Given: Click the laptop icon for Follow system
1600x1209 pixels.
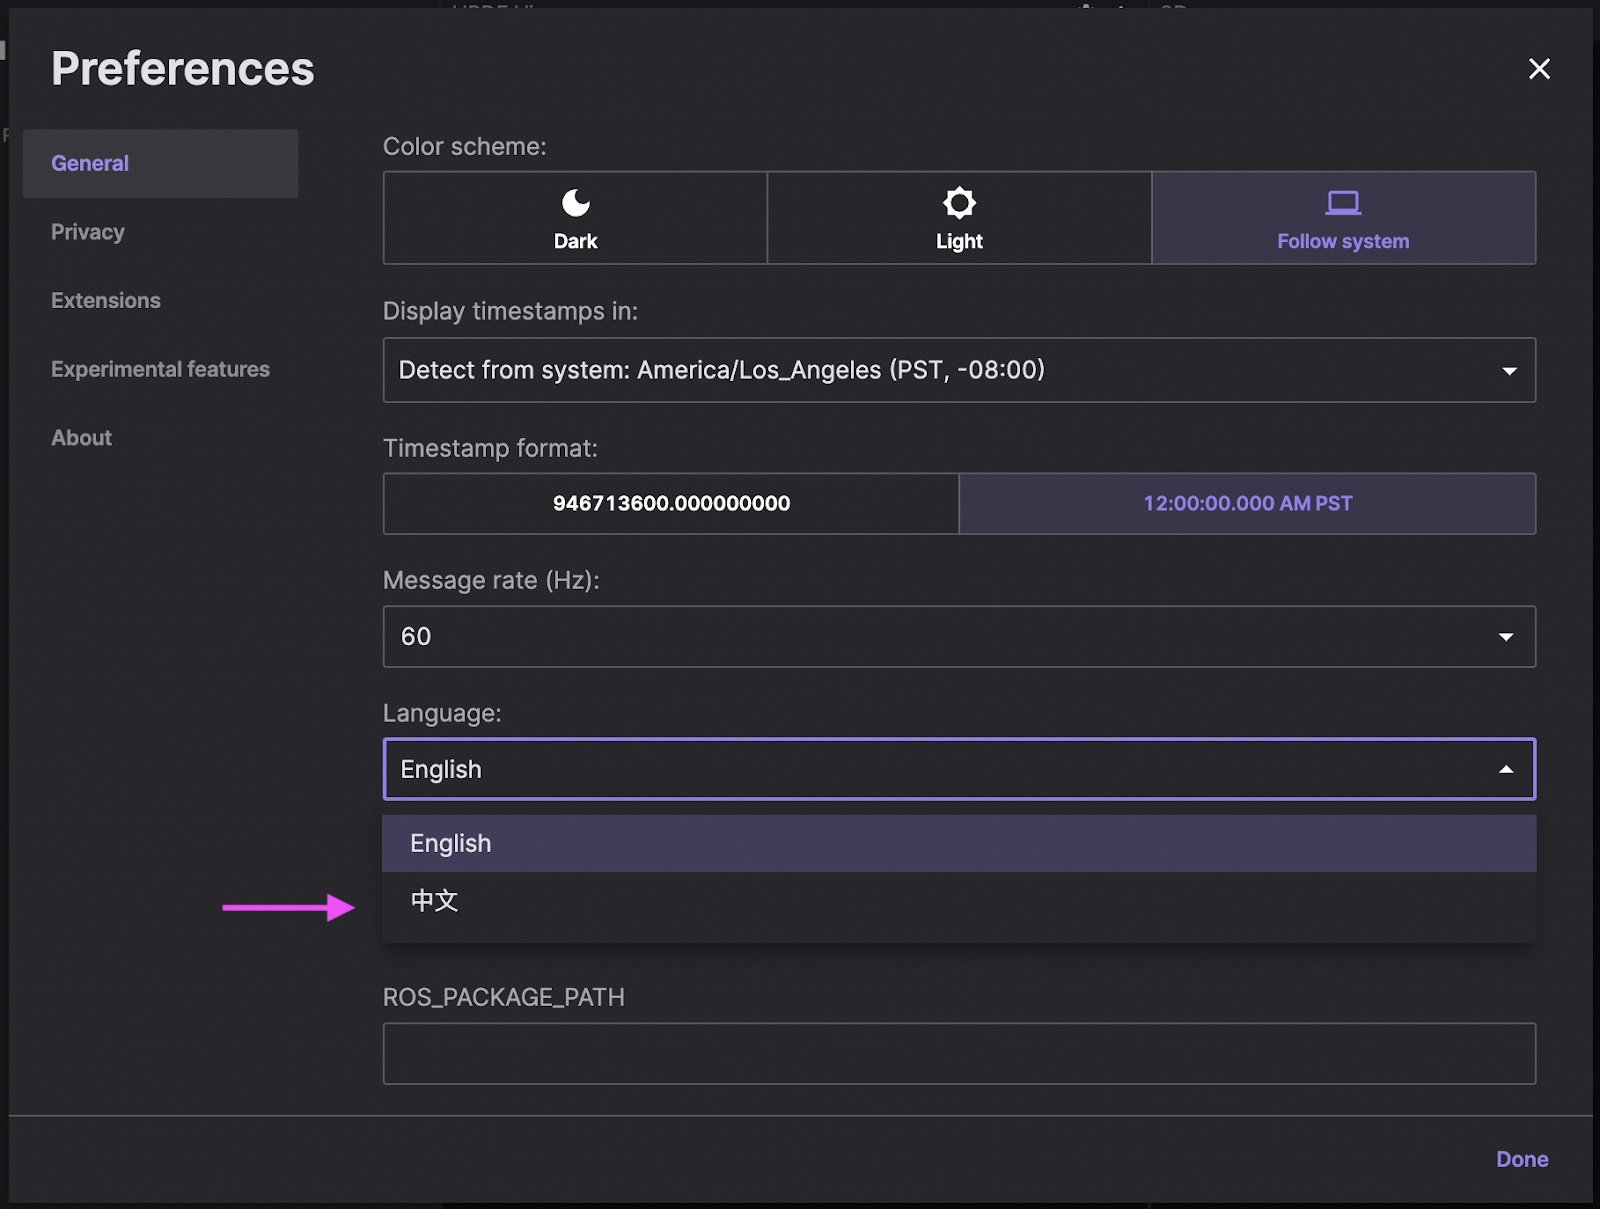Looking at the screenshot, I should tap(1342, 203).
